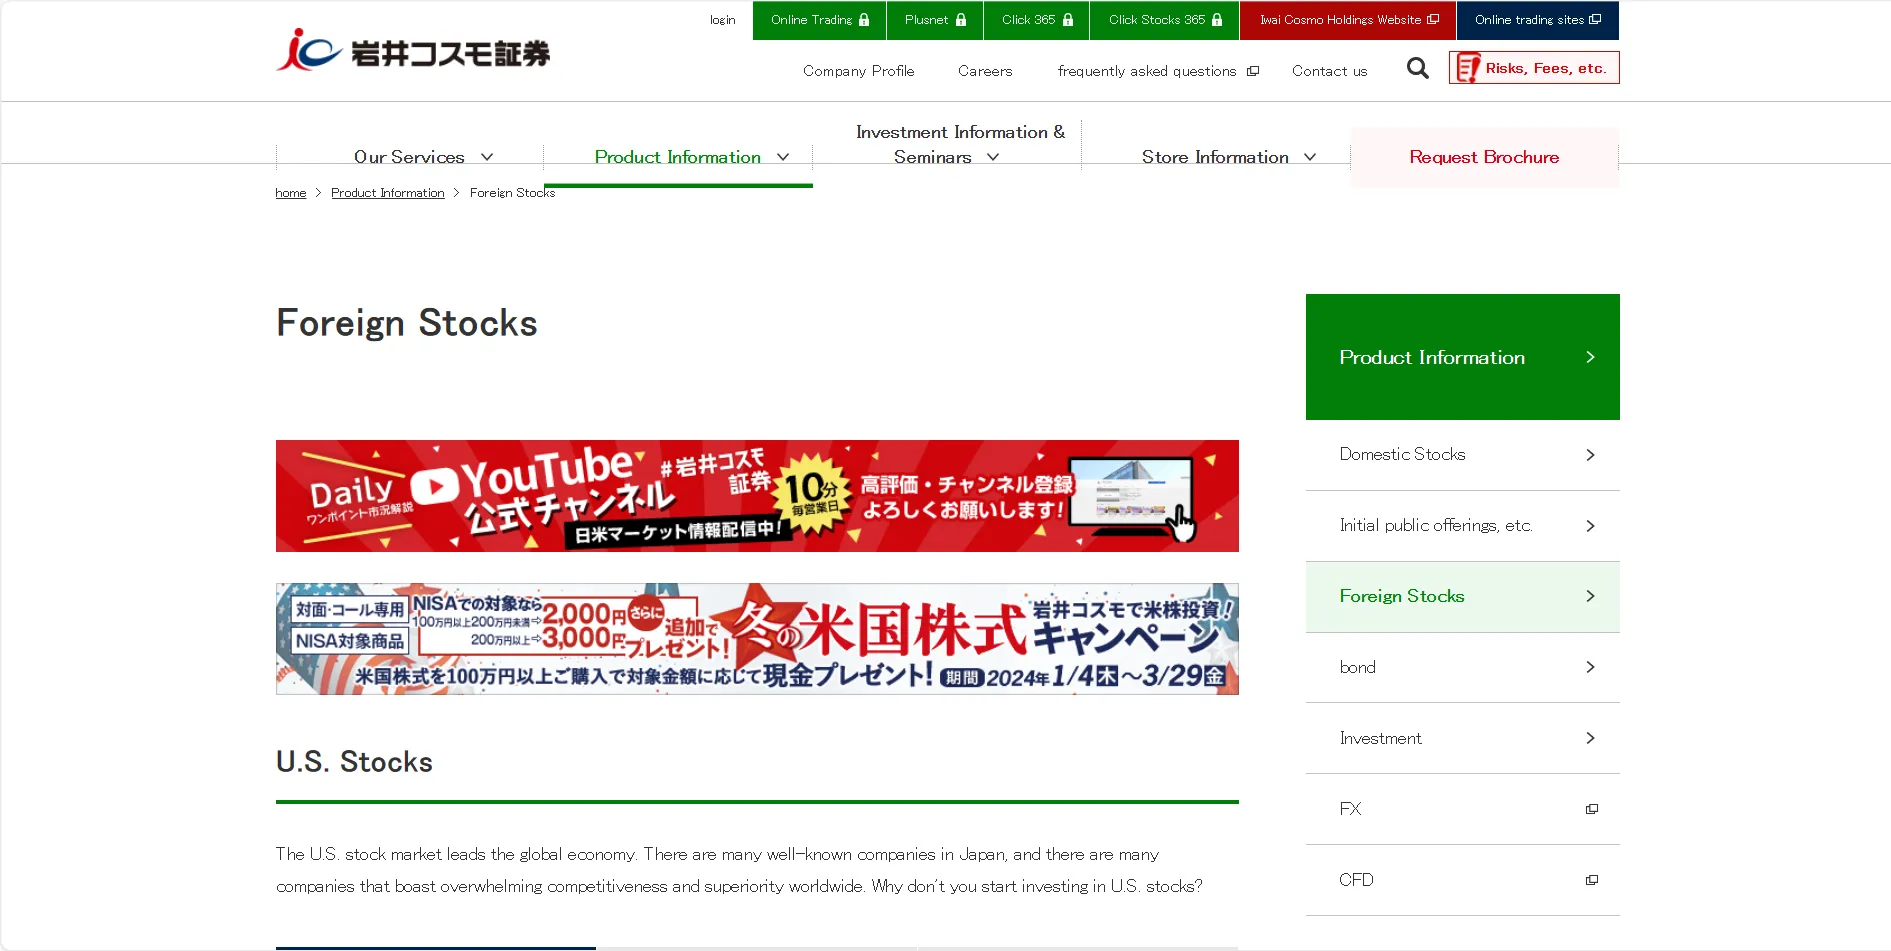Expand the Our Services dropdown chevron
This screenshot has height=951, width=1891.
[x=487, y=157]
